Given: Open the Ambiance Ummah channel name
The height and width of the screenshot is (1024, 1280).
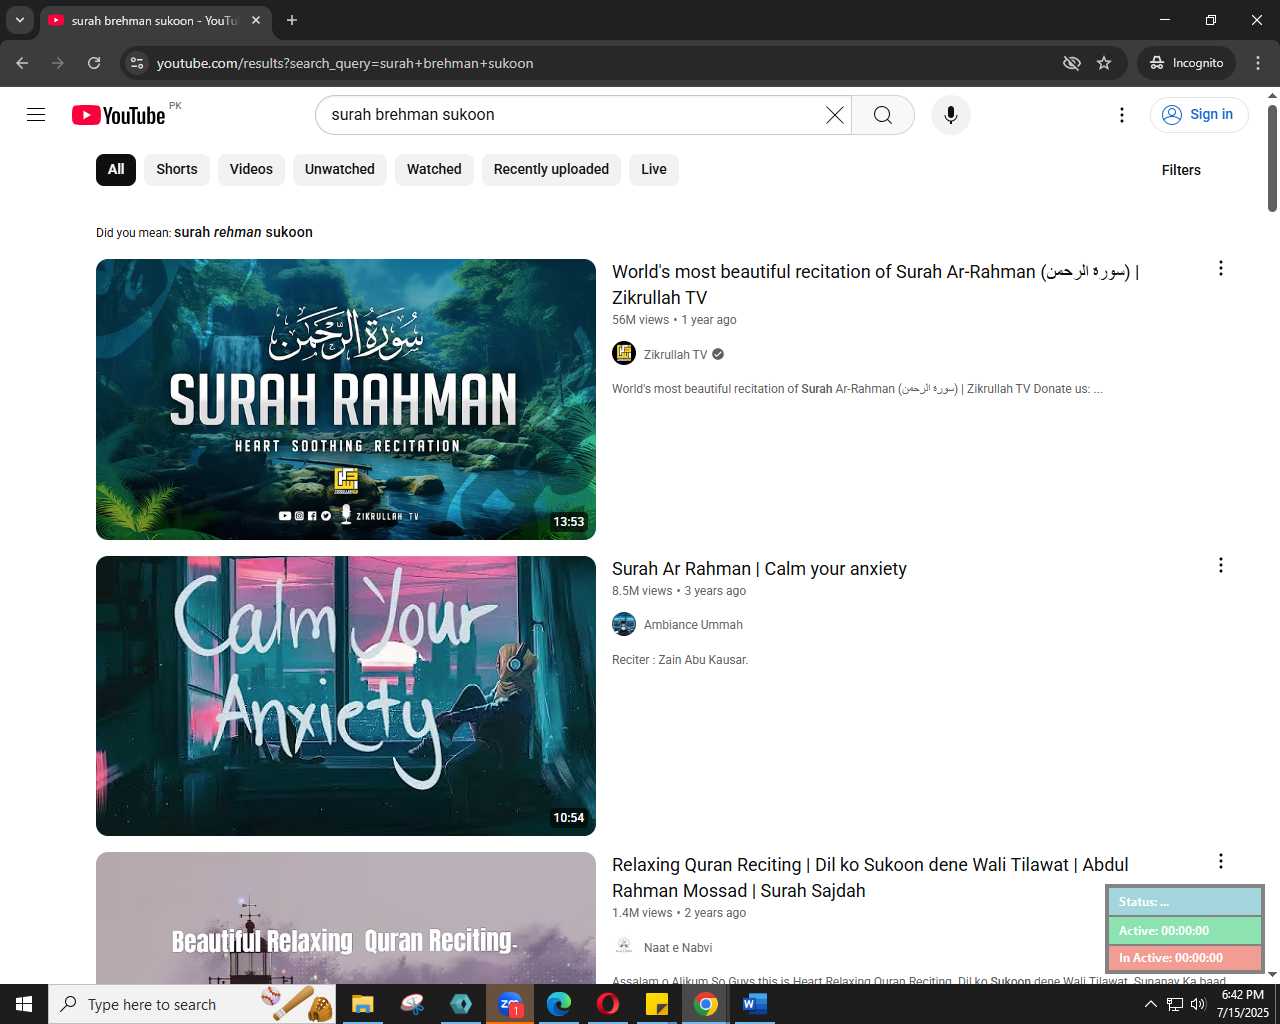Looking at the screenshot, I should click(693, 625).
